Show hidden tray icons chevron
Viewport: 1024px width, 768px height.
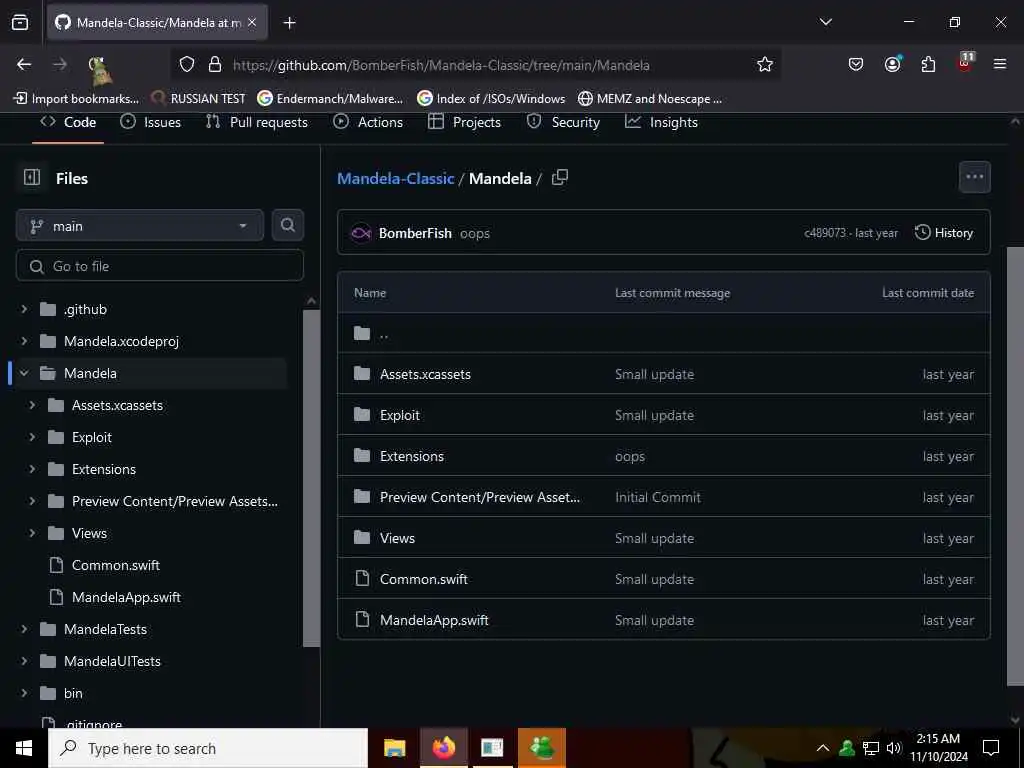coord(823,748)
